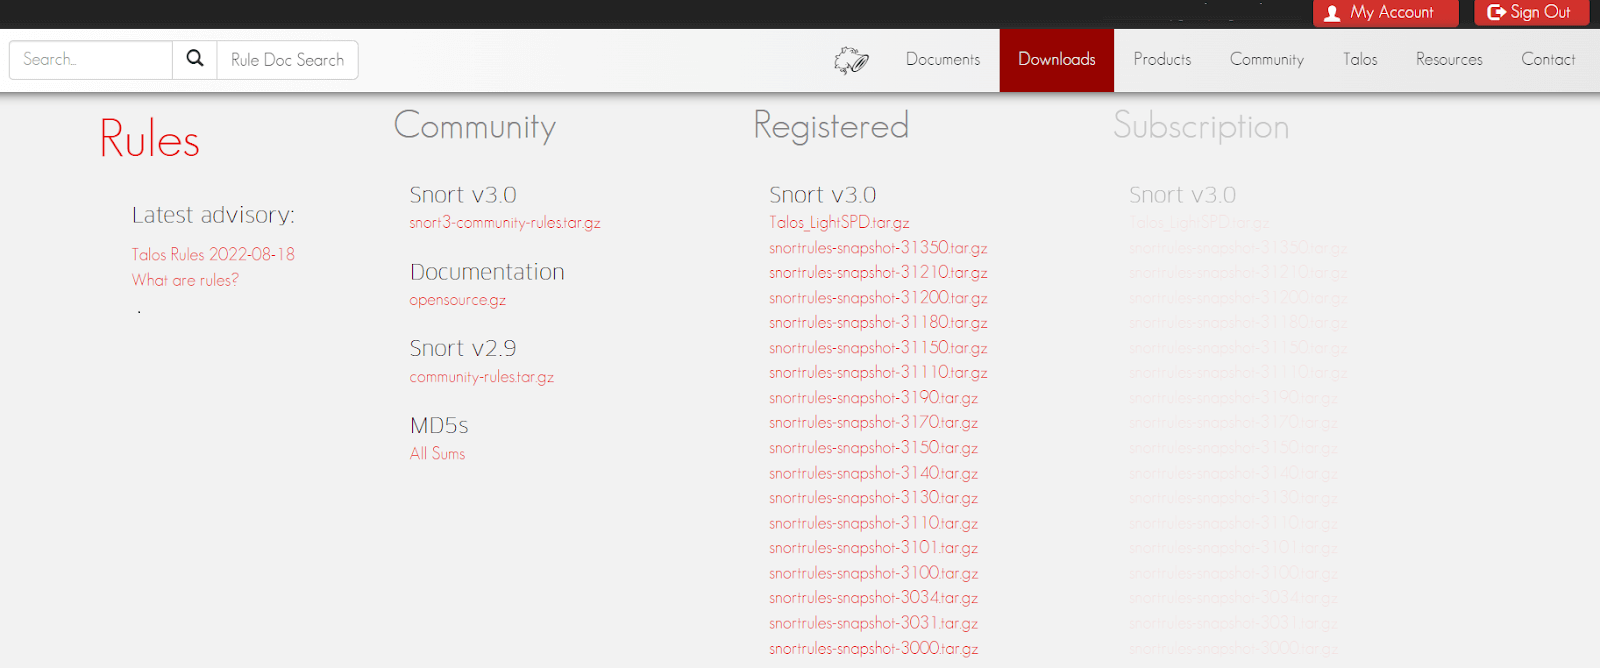Click the 'Latest advisory:' heading
This screenshot has width=1600, height=668.
(x=213, y=215)
